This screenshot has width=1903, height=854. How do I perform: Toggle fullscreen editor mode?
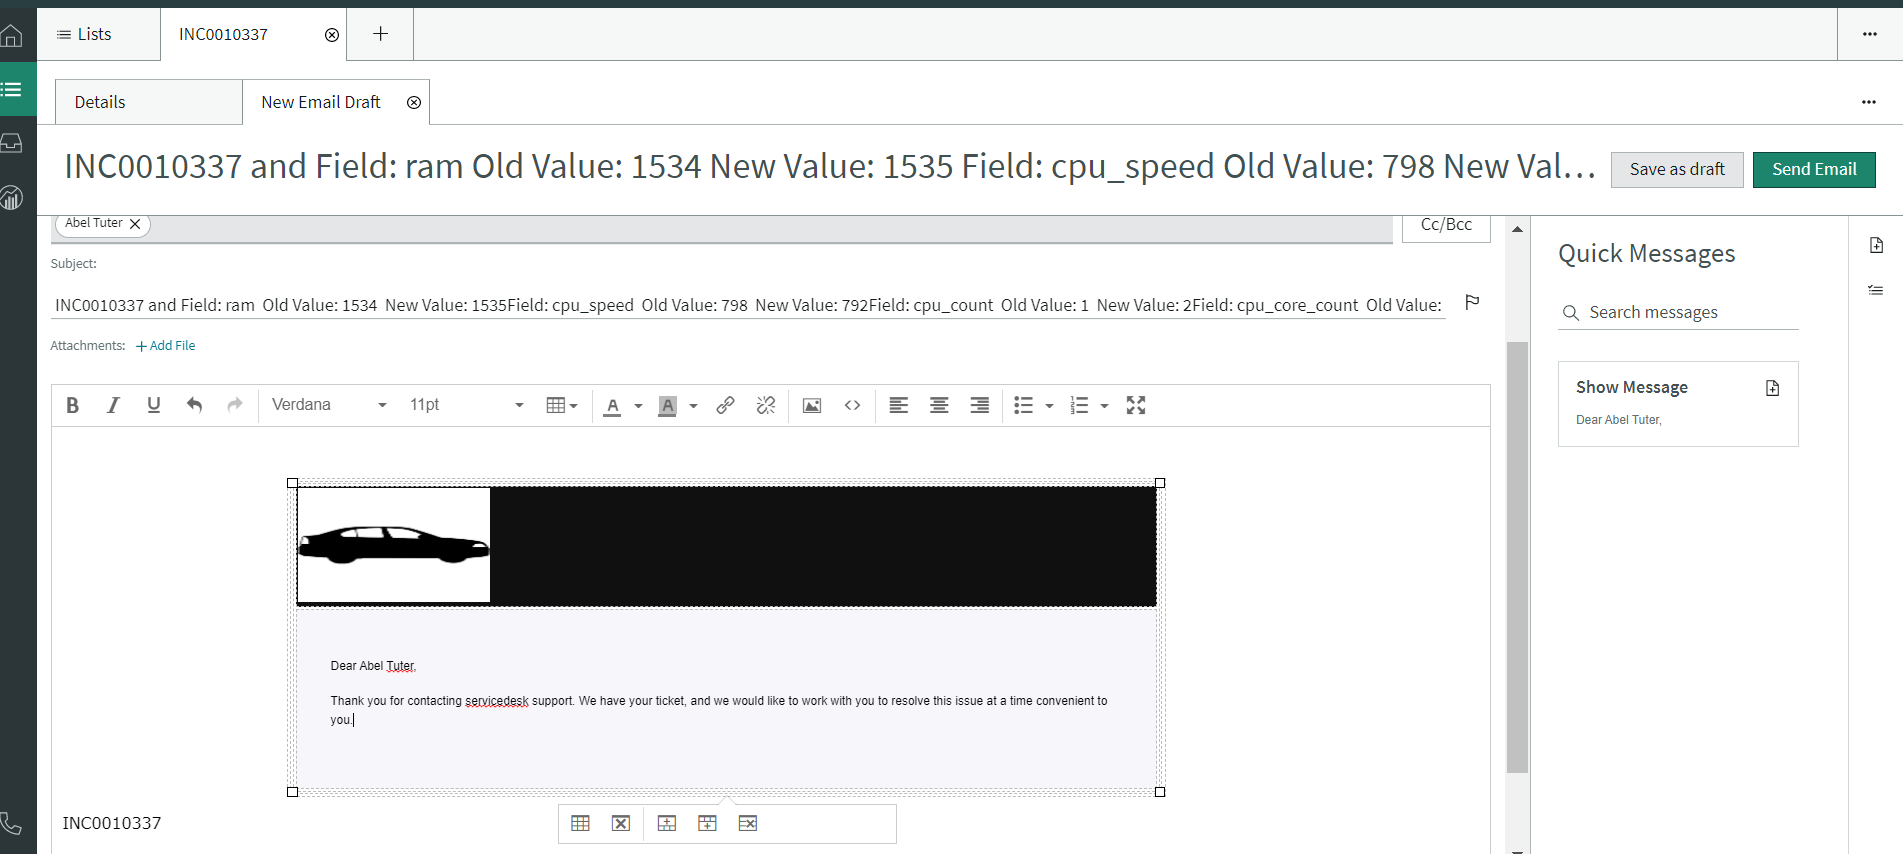point(1136,405)
